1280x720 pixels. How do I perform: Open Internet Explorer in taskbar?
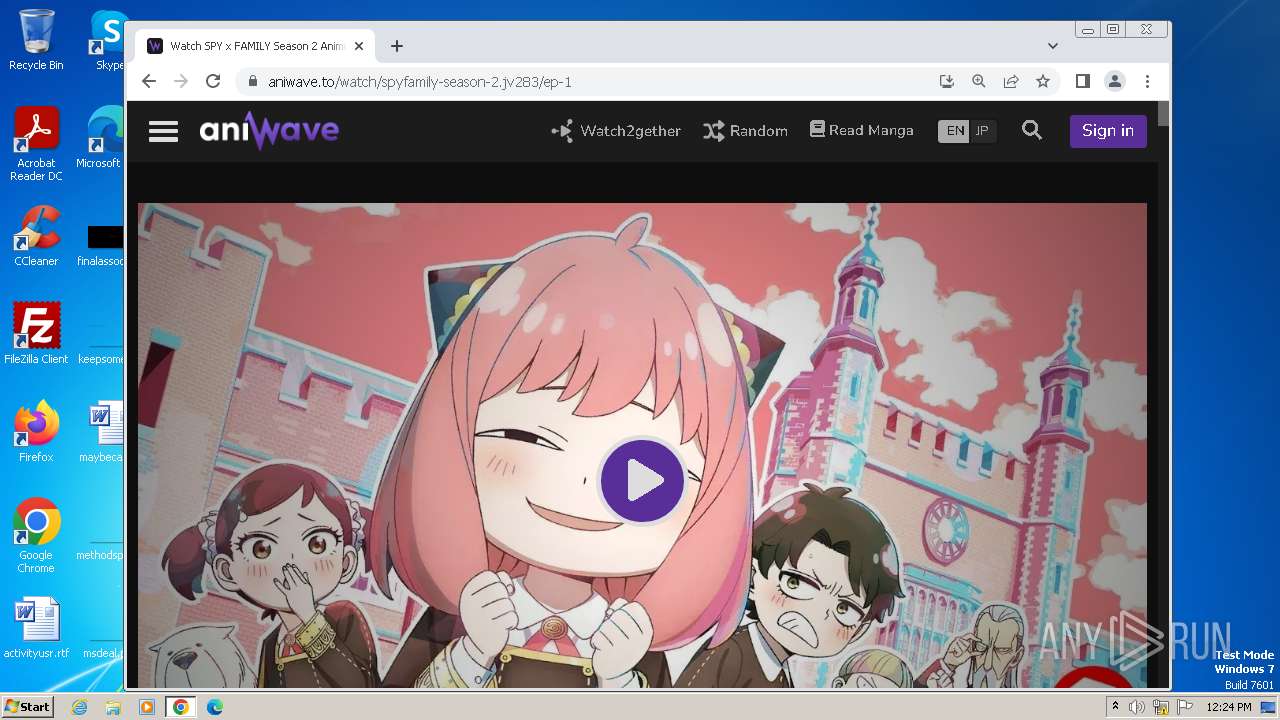tap(80, 707)
